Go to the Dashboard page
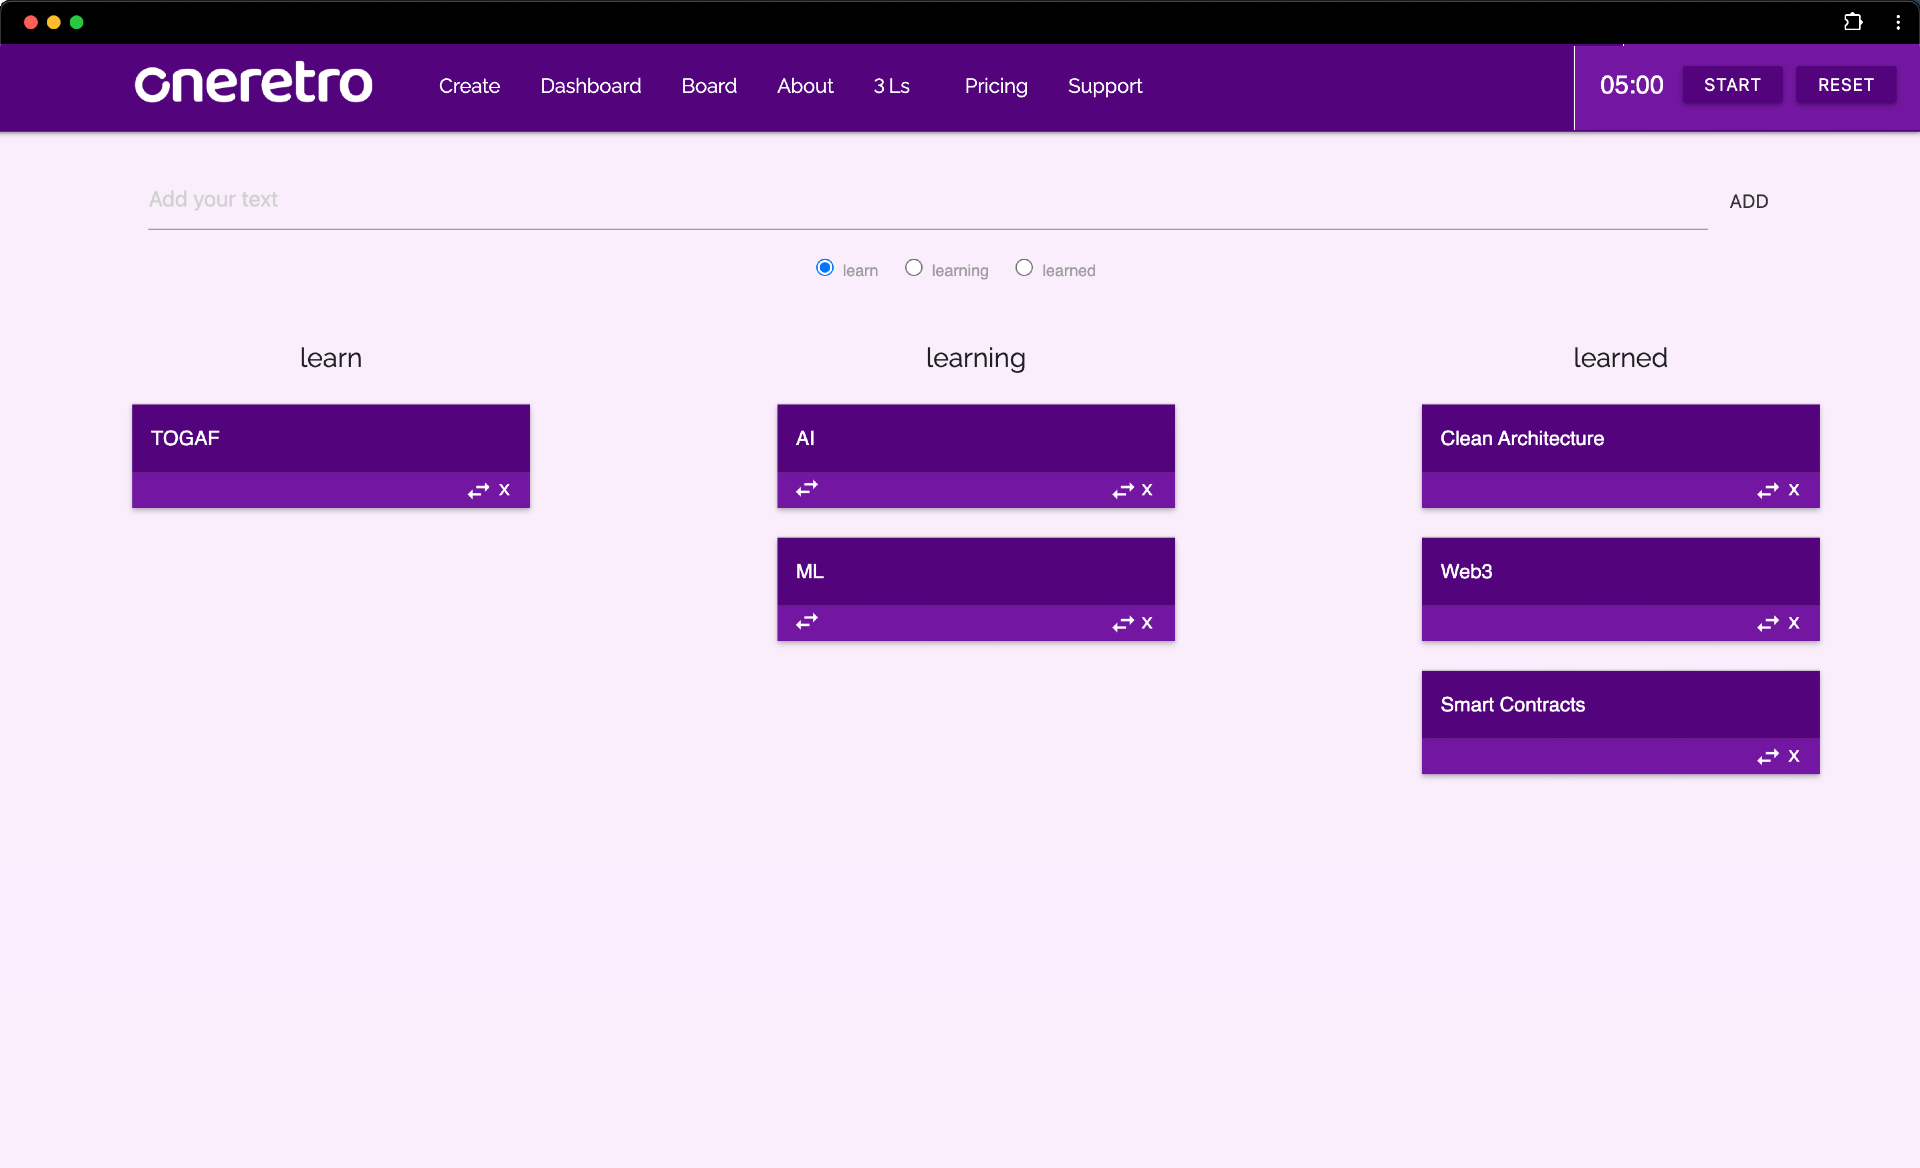 pyautogui.click(x=590, y=86)
